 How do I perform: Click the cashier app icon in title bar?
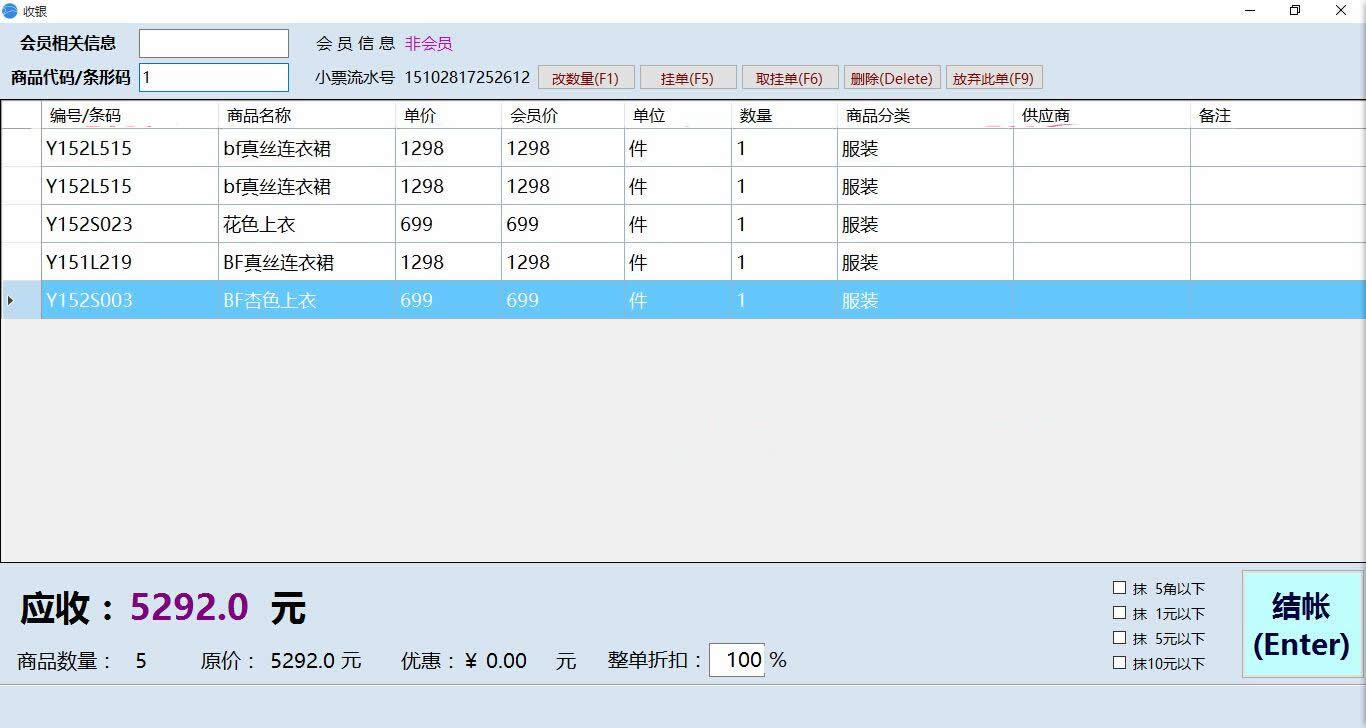[10, 11]
